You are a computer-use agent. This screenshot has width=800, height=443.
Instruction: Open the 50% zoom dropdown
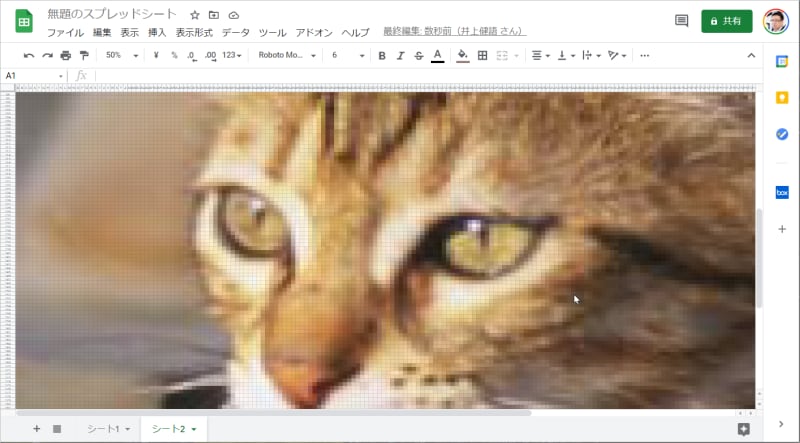coord(122,55)
